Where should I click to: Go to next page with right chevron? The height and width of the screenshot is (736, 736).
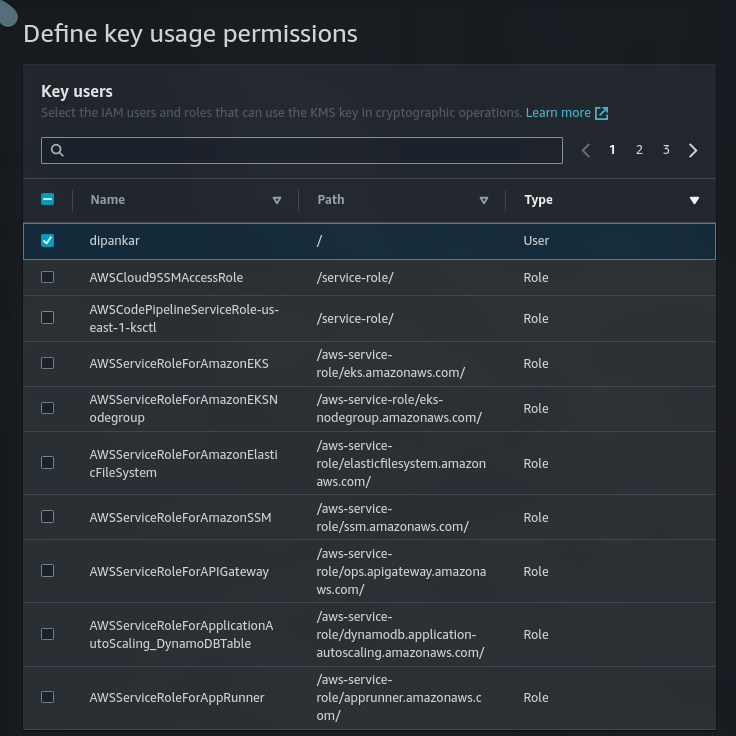click(x=693, y=150)
